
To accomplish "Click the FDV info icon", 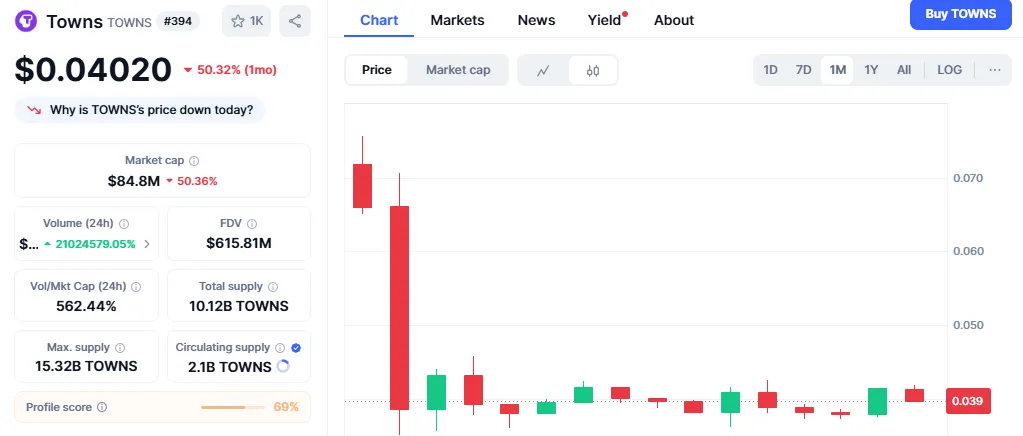I will pyautogui.click(x=252, y=224).
